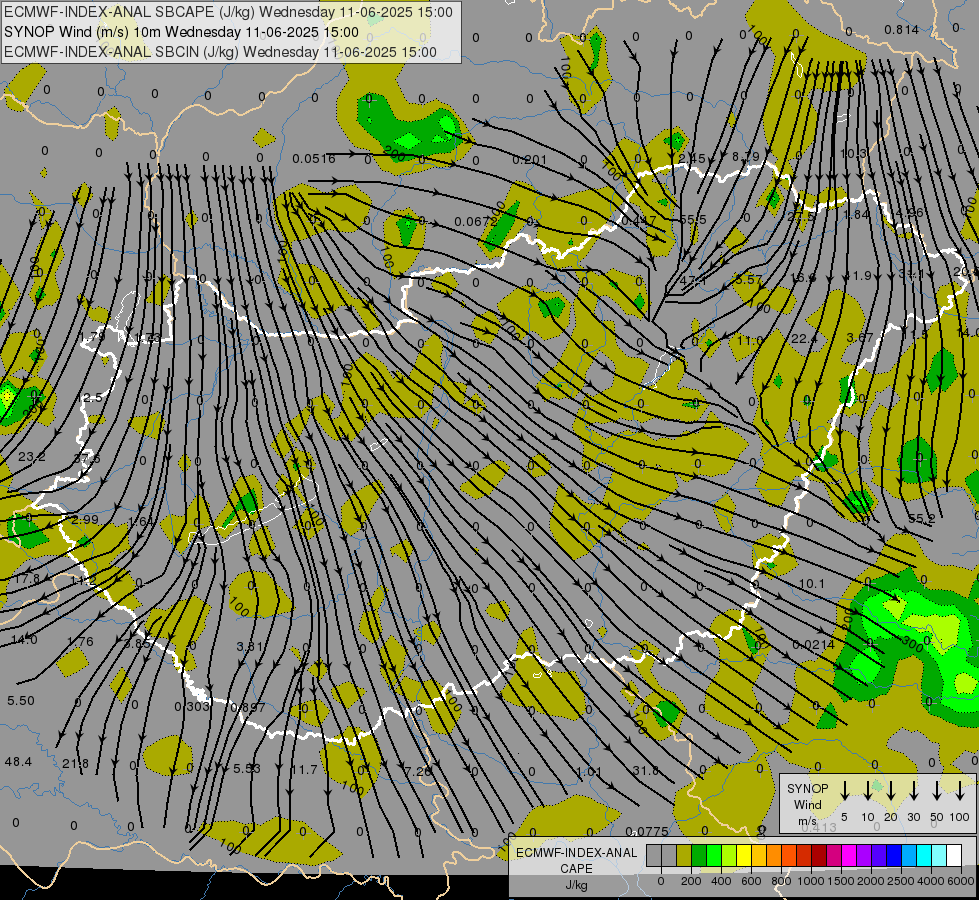Click the 'SYNOP' word in the wind legend
Image resolution: width=979 pixels, height=900 pixels.
click(x=807, y=789)
